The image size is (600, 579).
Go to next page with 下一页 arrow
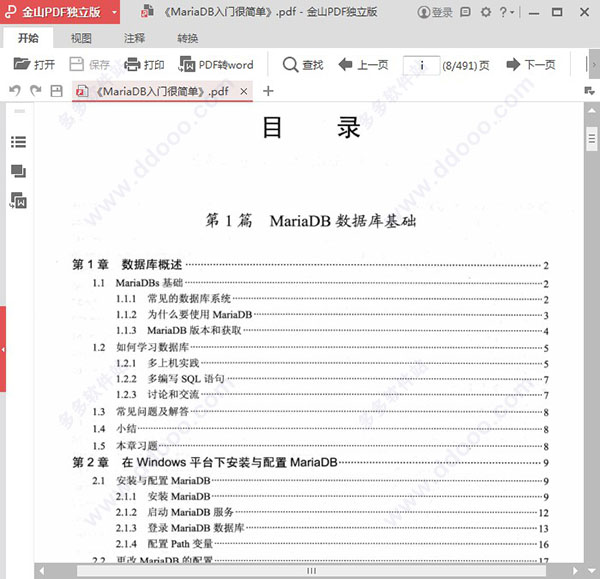point(513,64)
